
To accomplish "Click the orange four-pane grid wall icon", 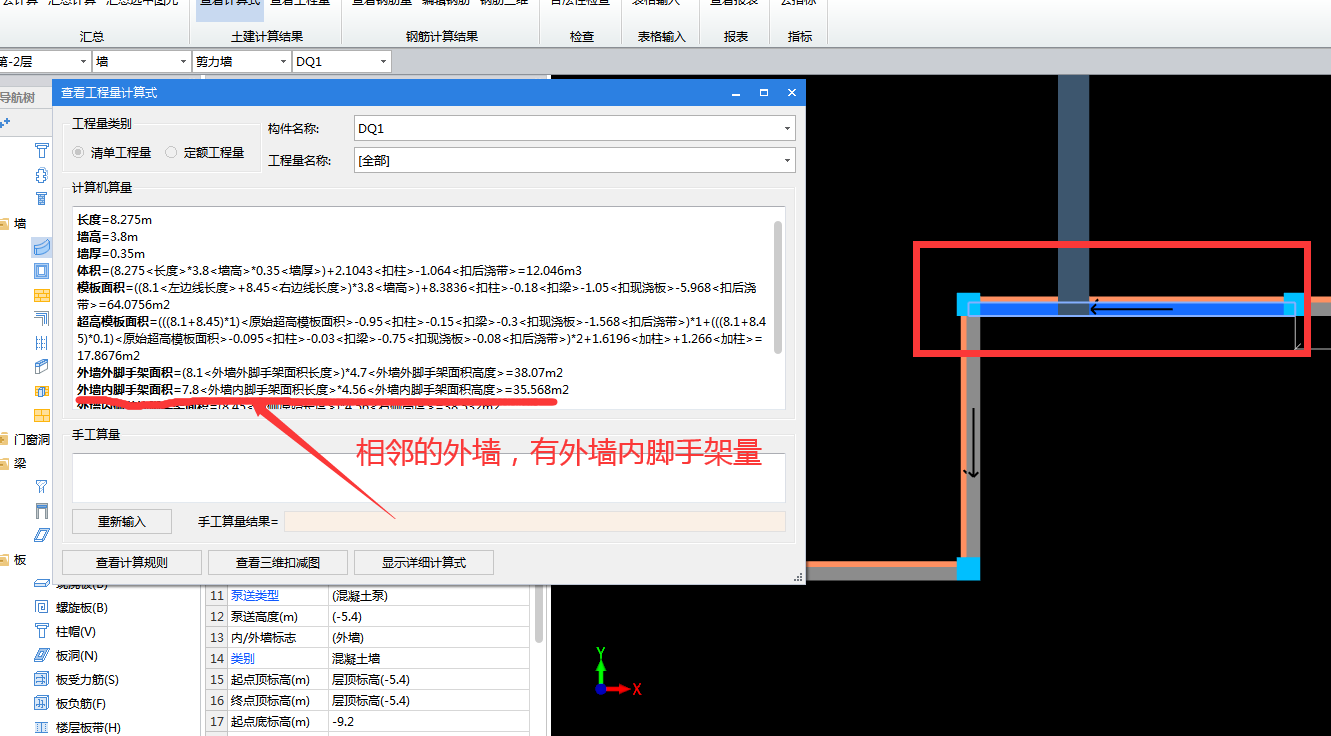I will [x=42, y=415].
